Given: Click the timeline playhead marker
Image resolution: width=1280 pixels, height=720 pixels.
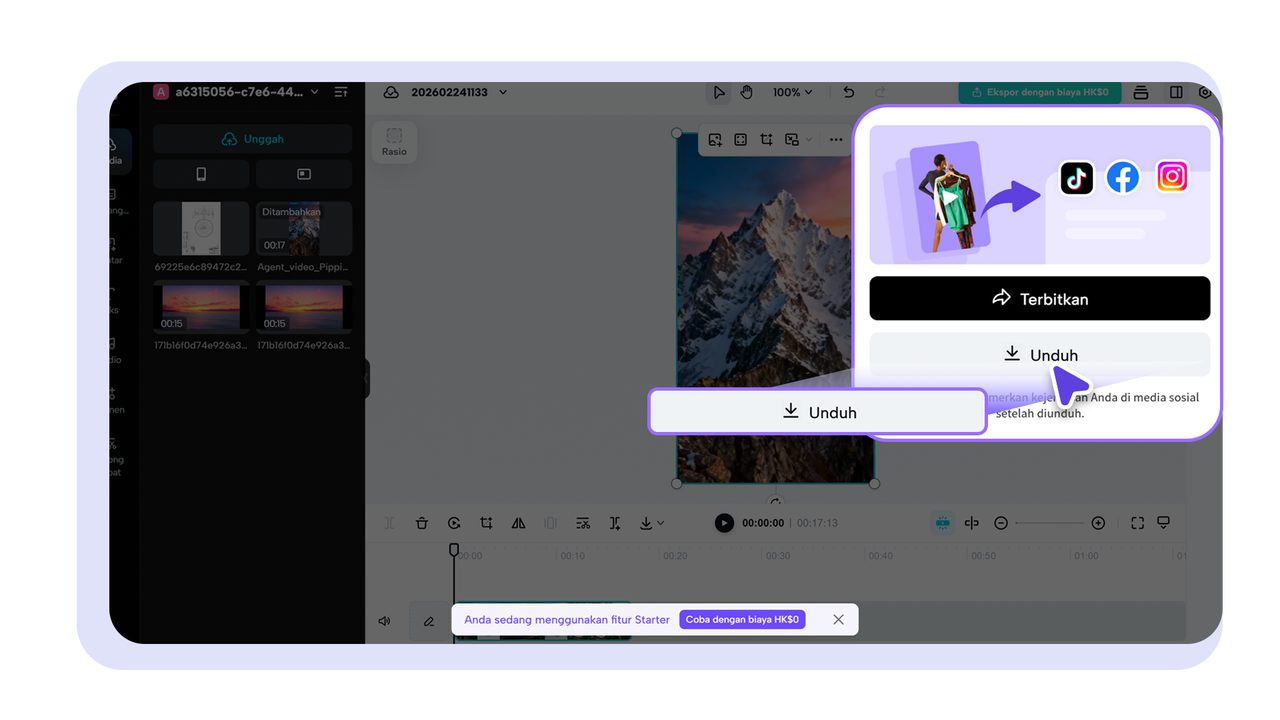Looking at the screenshot, I should [x=454, y=550].
